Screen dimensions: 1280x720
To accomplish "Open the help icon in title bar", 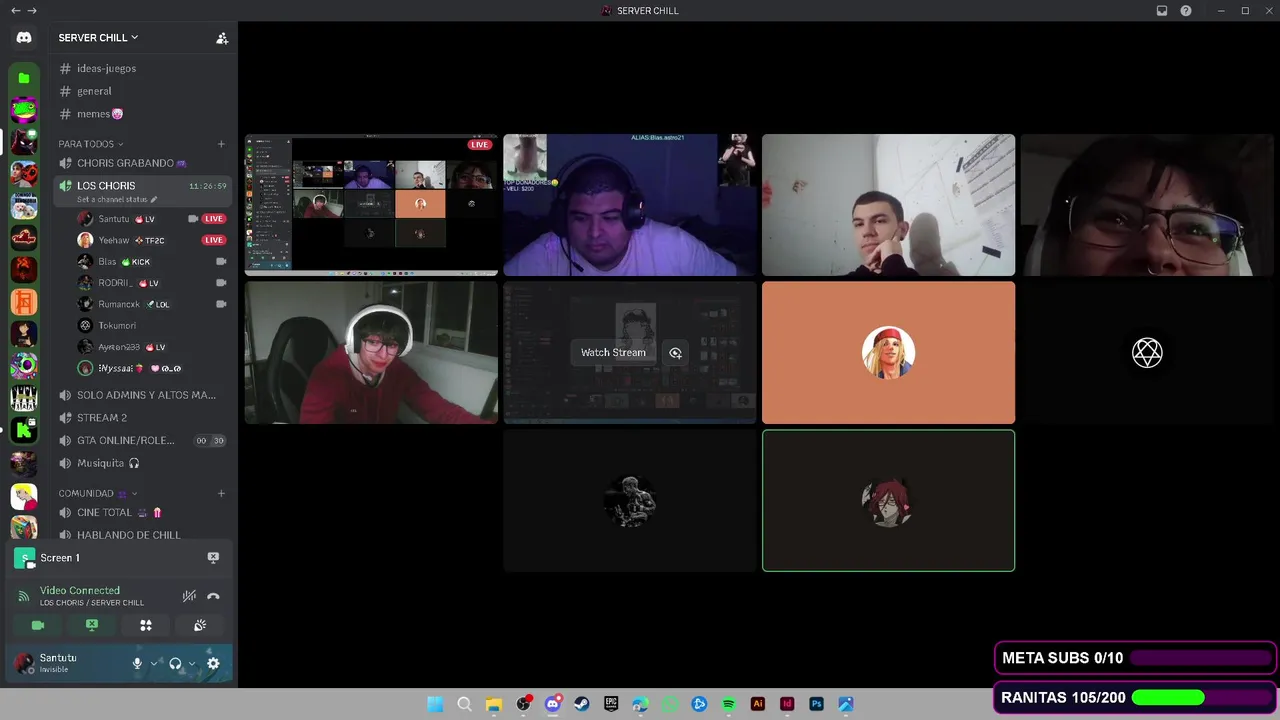I will point(1186,11).
